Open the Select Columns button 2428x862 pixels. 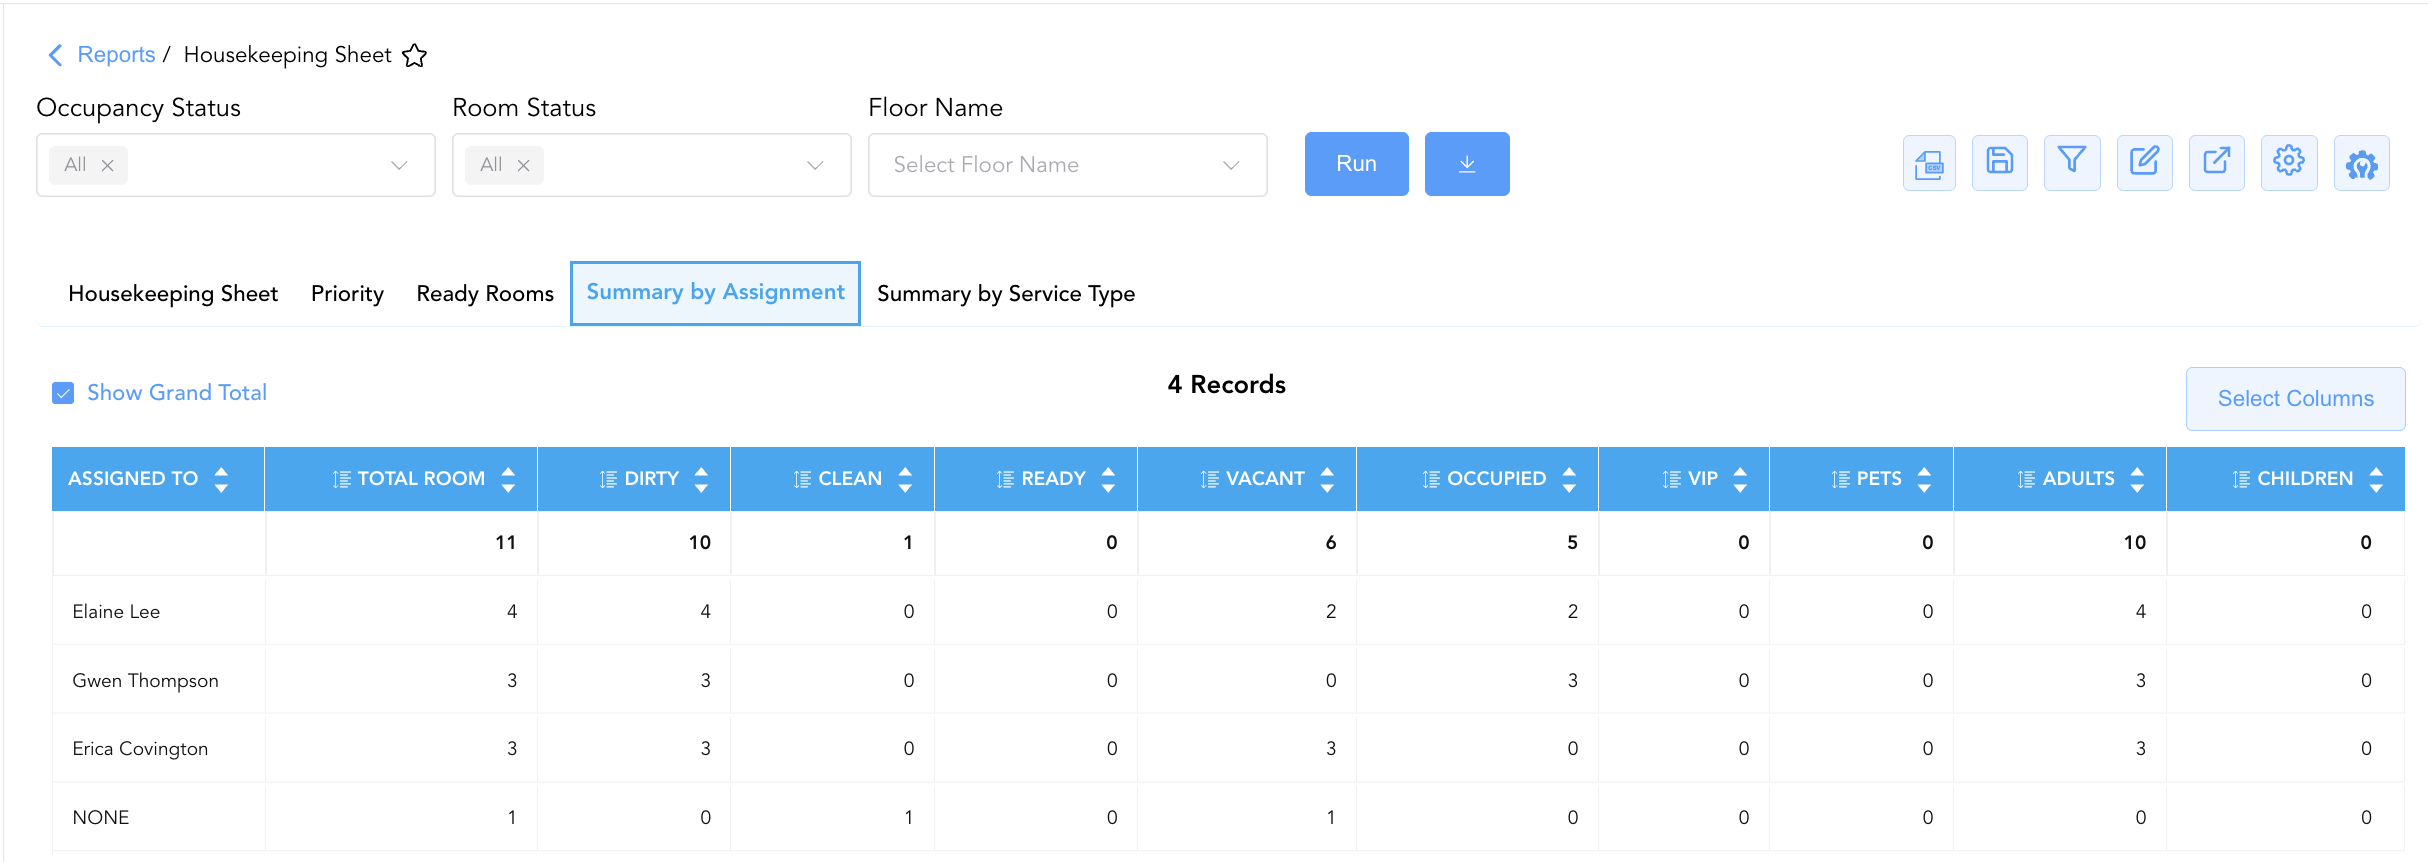(x=2296, y=399)
